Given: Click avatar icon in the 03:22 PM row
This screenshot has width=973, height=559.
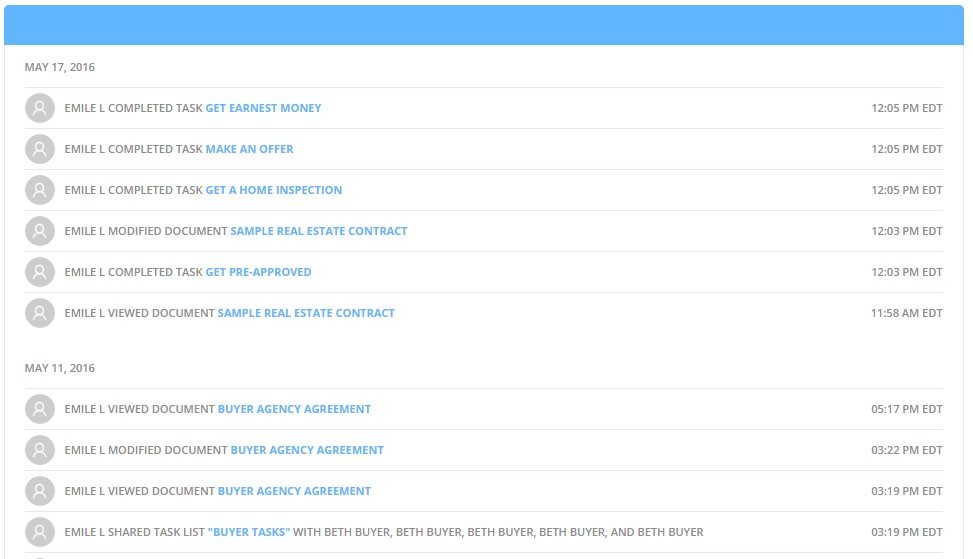Looking at the screenshot, I should pyautogui.click(x=40, y=450).
